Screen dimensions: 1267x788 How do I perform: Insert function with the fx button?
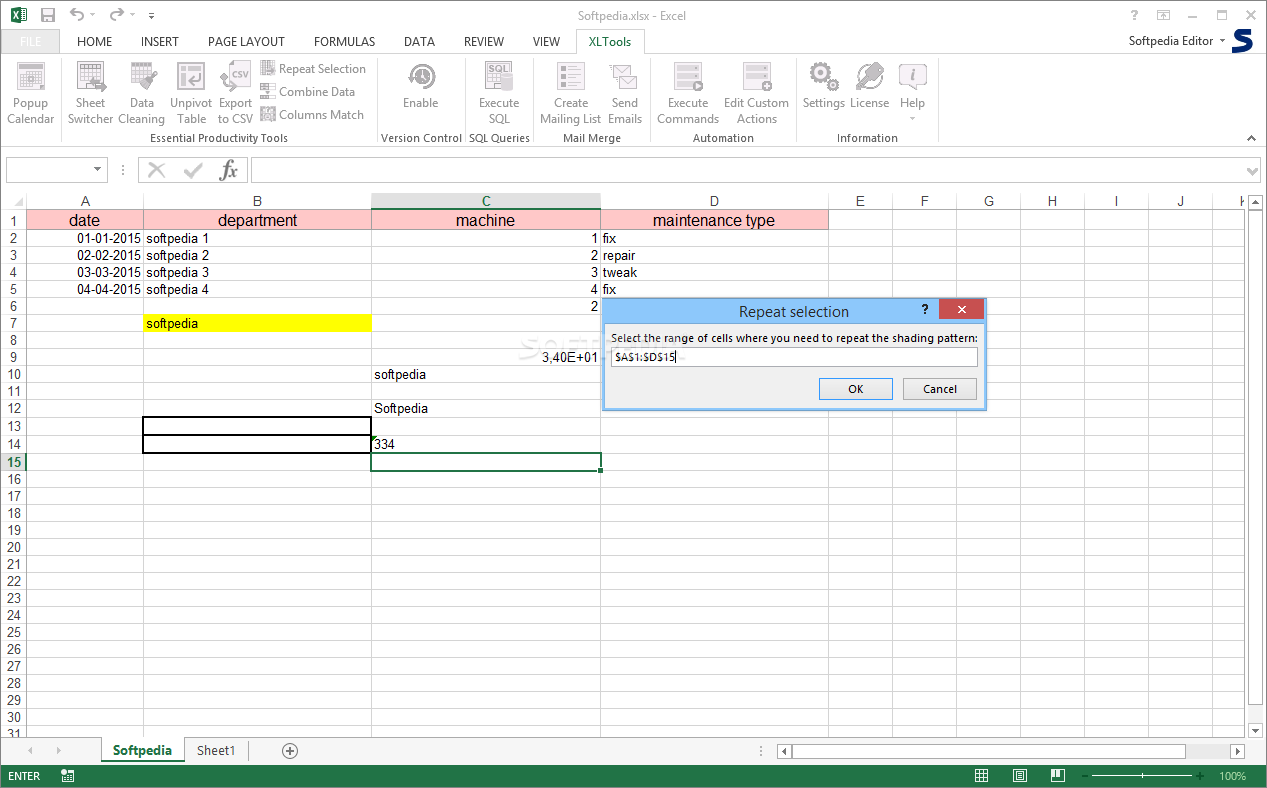tap(229, 170)
